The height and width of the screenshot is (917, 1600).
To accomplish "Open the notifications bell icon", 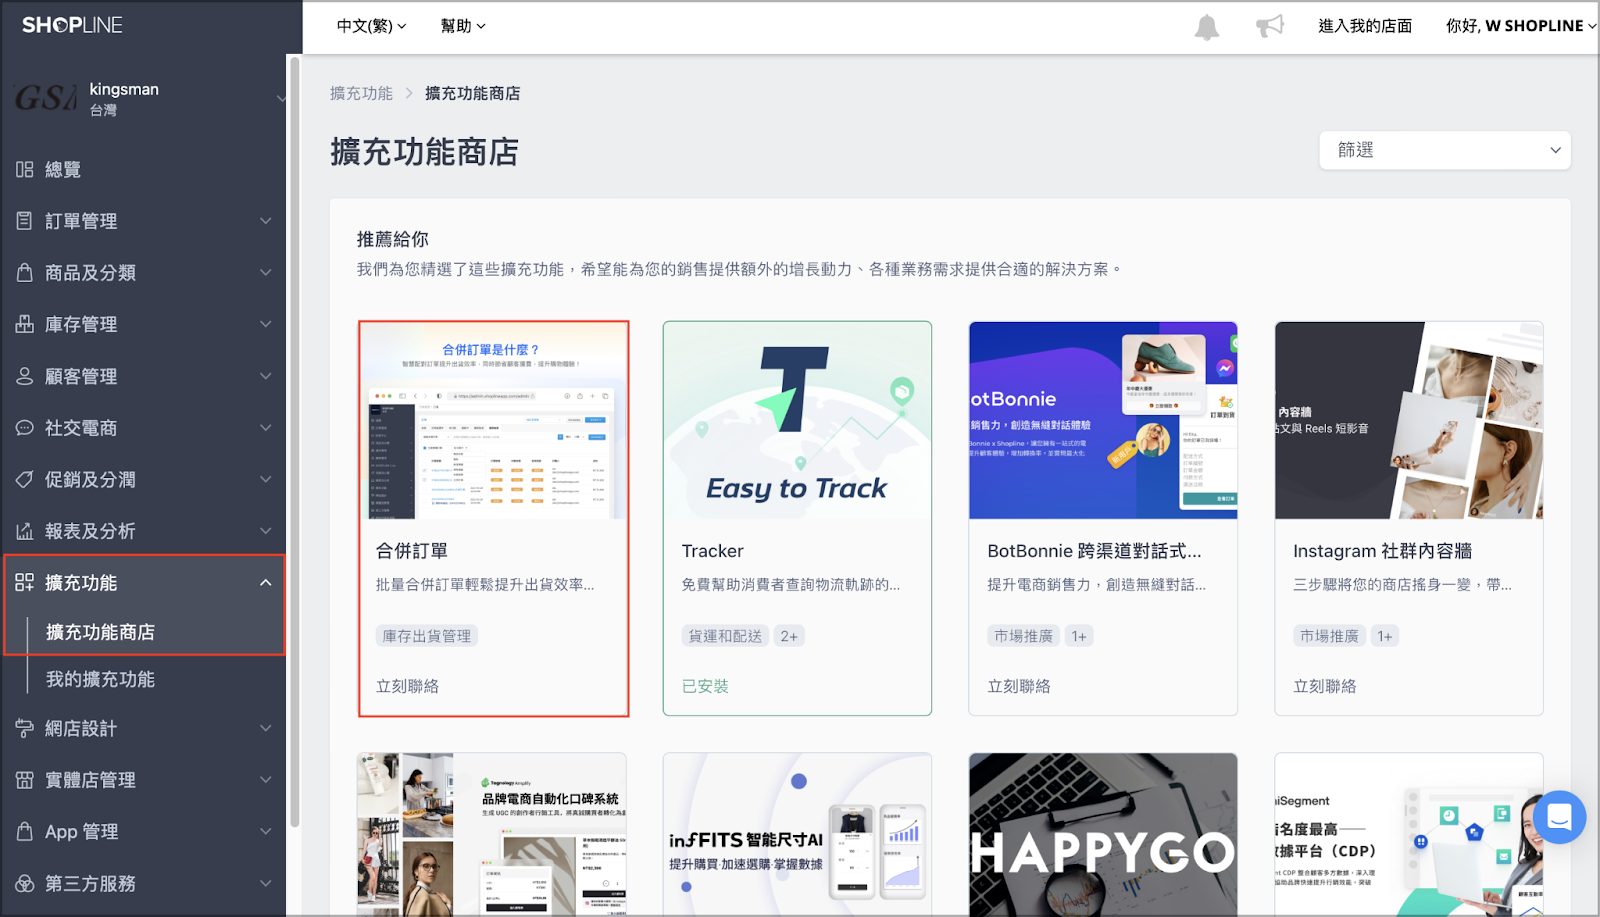I will pyautogui.click(x=1207, y=27).
